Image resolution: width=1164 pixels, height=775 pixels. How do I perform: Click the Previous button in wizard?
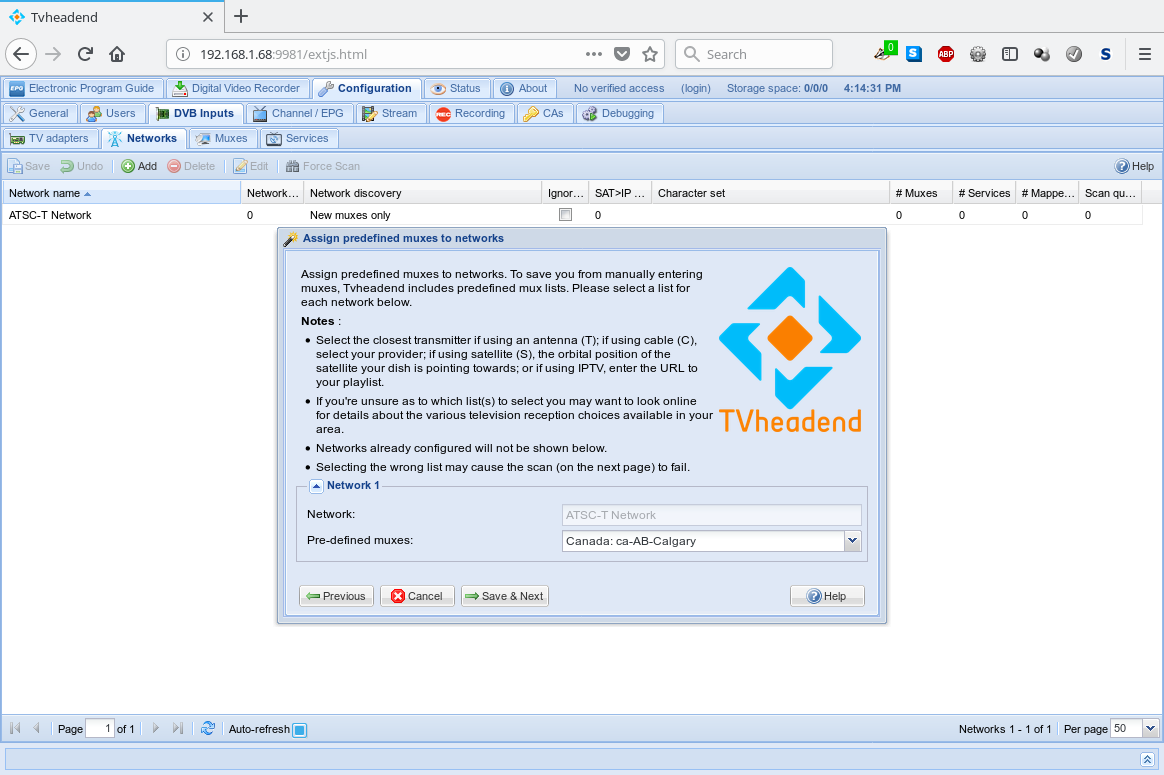coord(336,596)
